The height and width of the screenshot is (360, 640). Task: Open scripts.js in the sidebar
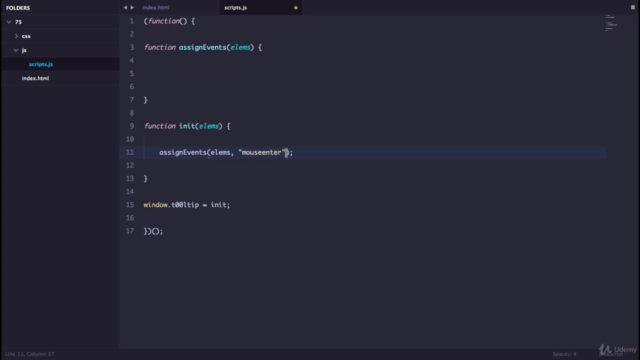point(41,64)
